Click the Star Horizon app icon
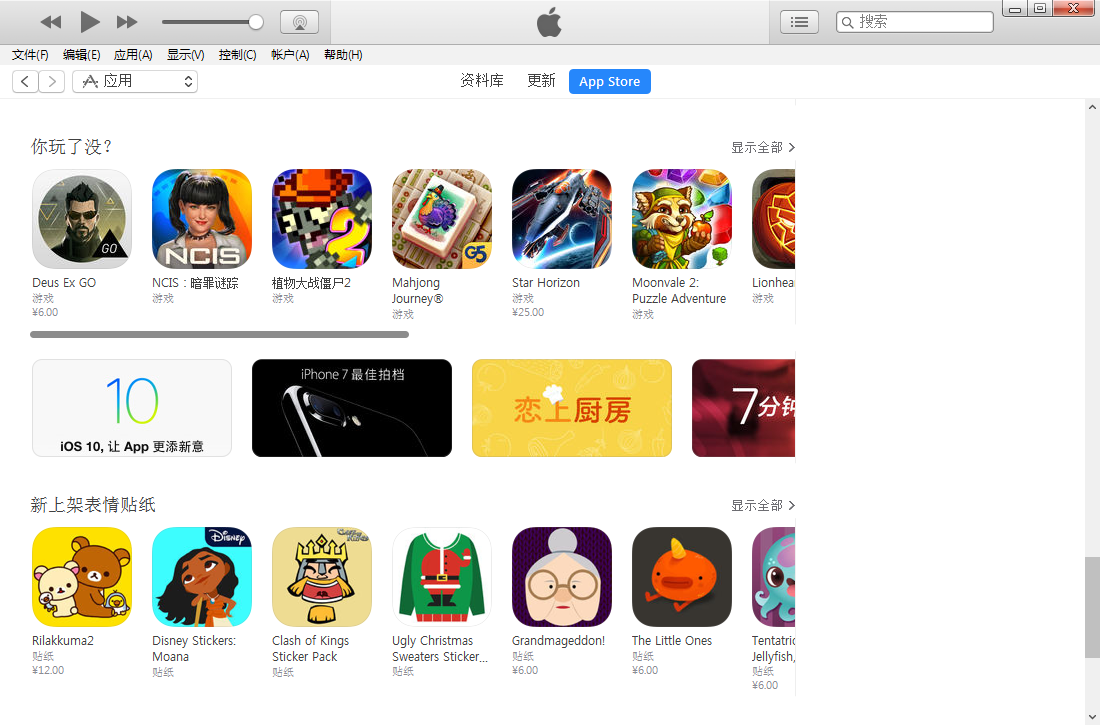The height and width of the screenshot is (725, 1100). pos(562,219)
